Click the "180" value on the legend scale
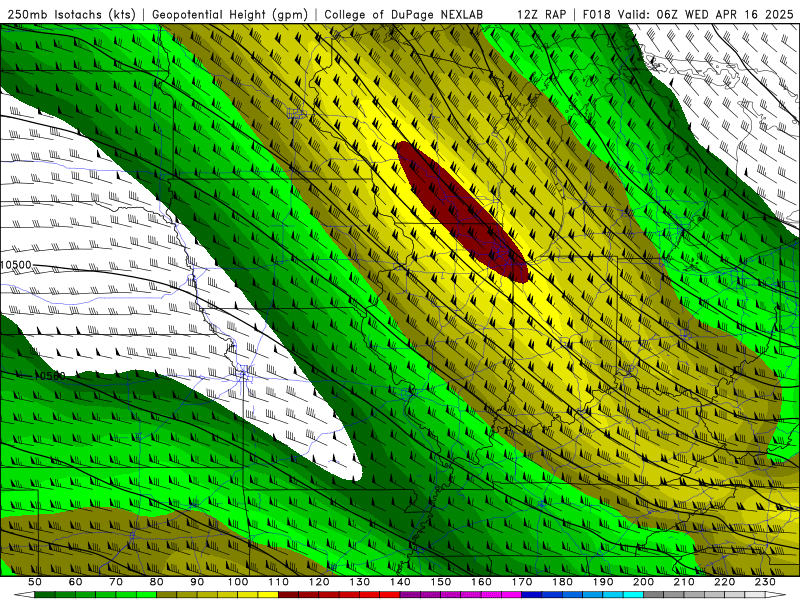 [562, 582]
